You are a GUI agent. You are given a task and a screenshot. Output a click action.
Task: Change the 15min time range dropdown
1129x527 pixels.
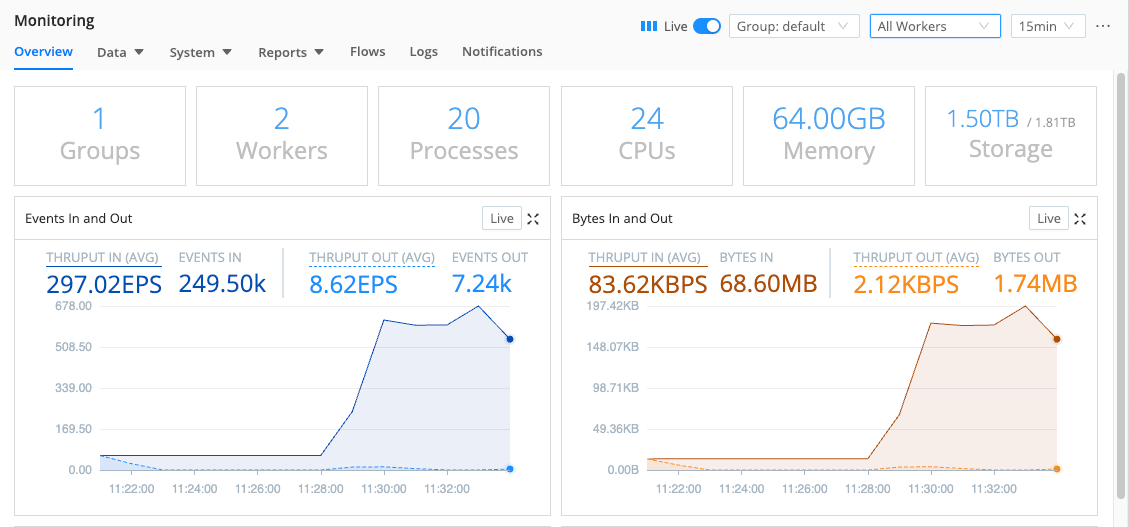click(1048, 27)
